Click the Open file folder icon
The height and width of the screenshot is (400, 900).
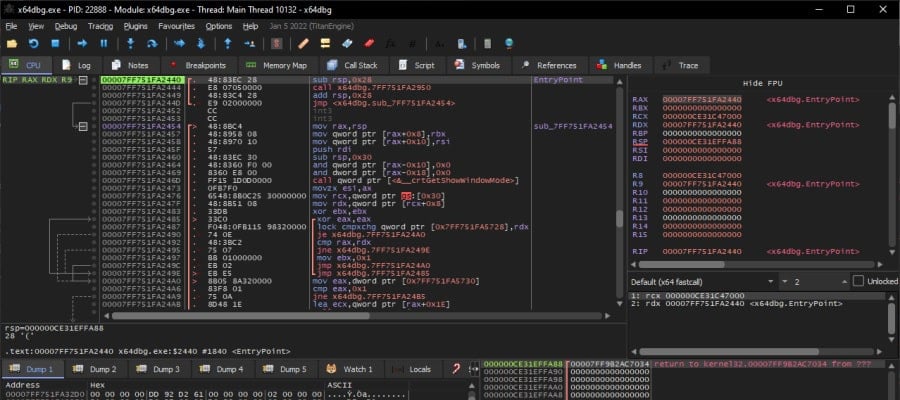pyautogui.click(x=11, y=44)
